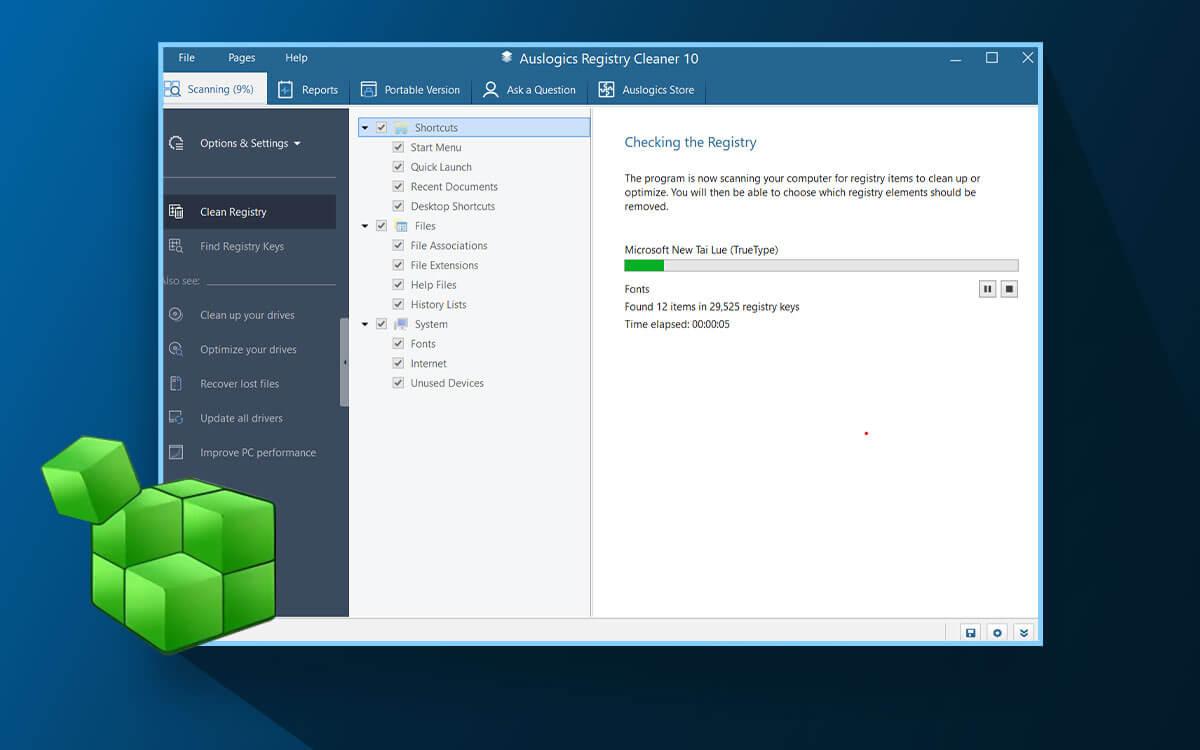Click the sidebar vertical scrollbar

(x=345, y=362)
